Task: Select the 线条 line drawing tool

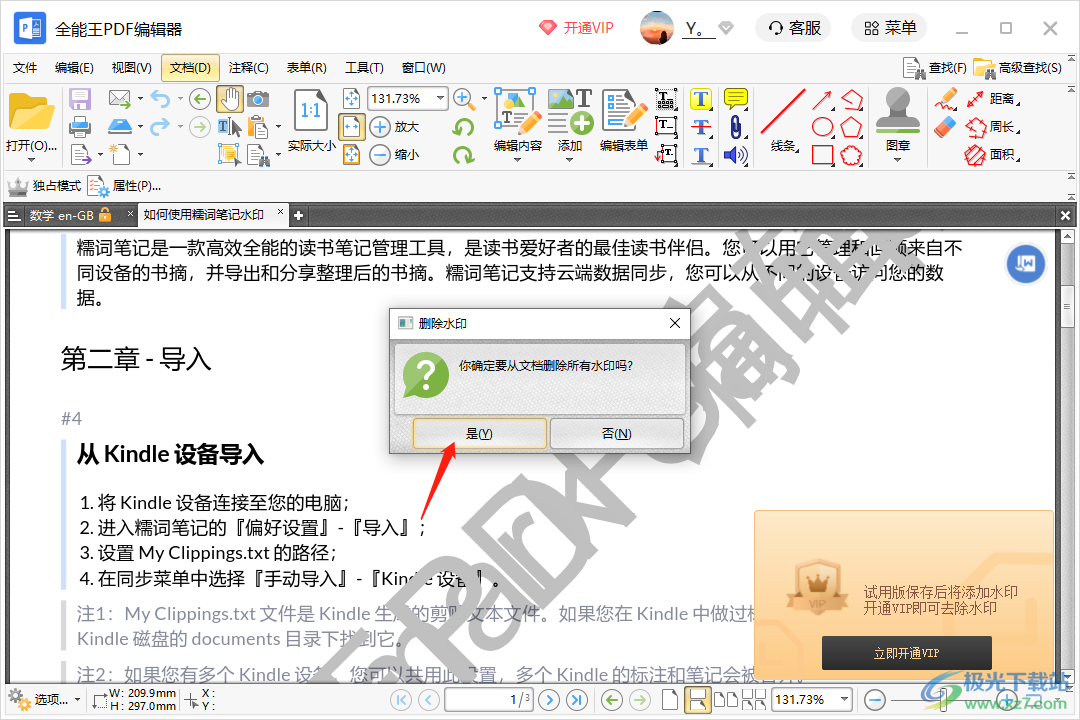Action: coord(782,119)
